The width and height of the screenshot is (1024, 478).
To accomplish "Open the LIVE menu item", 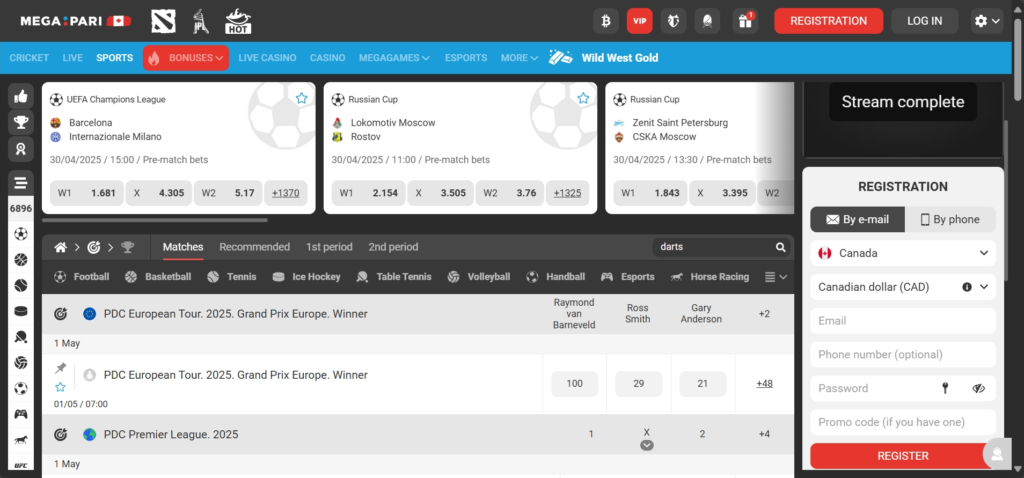I will click(x=72, y=57).
